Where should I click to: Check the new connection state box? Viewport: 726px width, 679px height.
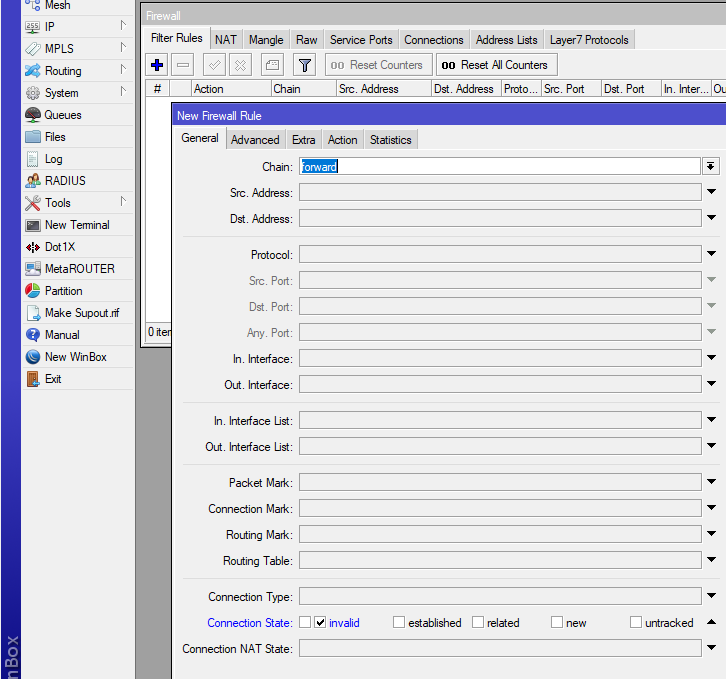(557, 622)
